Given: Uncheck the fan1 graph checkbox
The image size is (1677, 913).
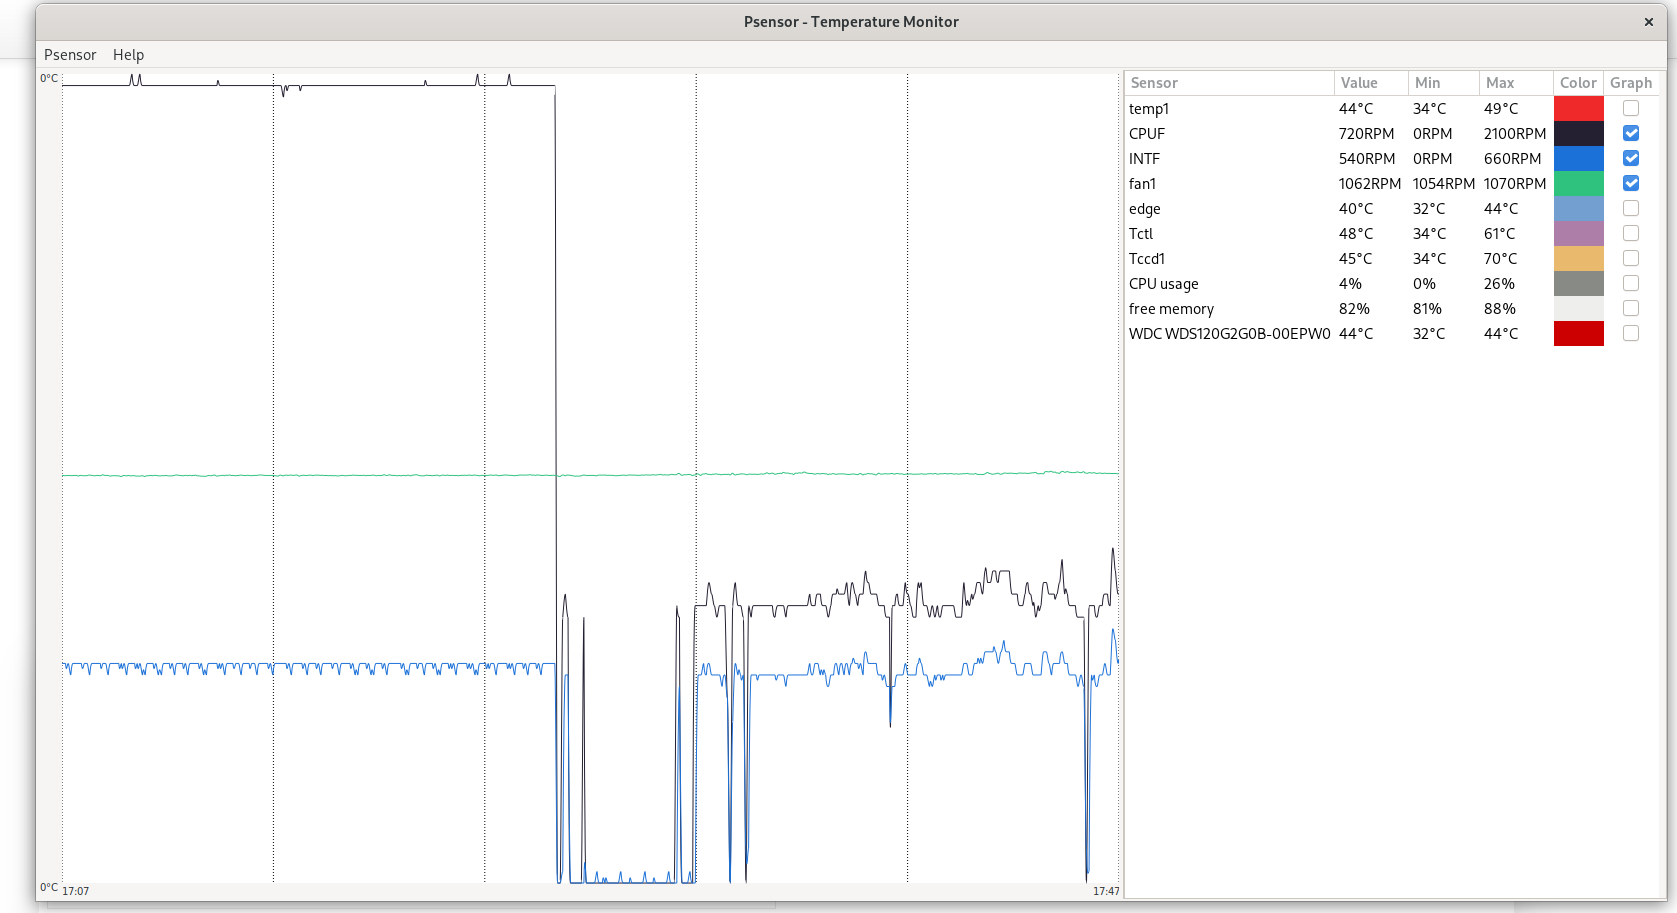Looking at the screenshot, I should [1631, 183].
